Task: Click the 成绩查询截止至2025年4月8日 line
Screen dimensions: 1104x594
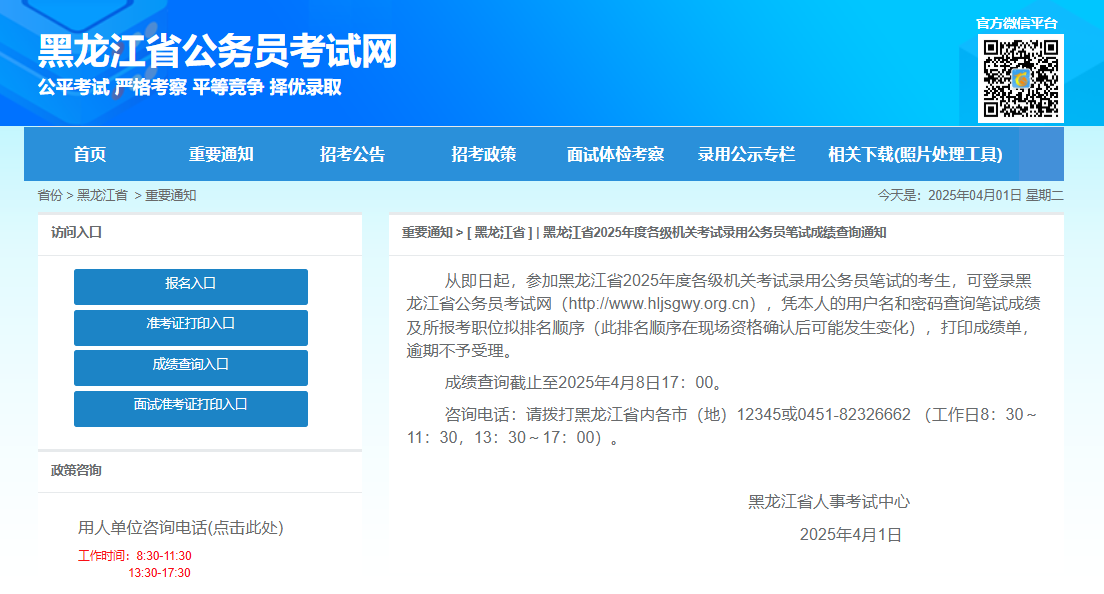Action: coord(584,383)
